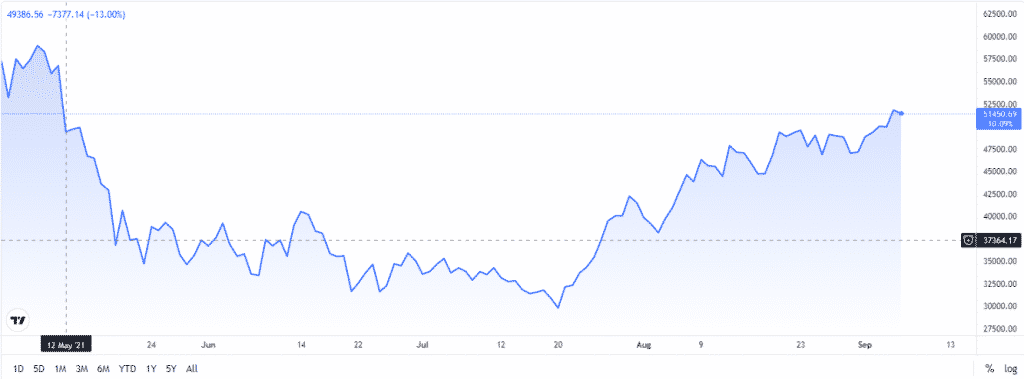Click the 49386.56 legend value at top
The height and width of the screenshot is (379, 1024).
pyautogui.click(x=25, y=14)
